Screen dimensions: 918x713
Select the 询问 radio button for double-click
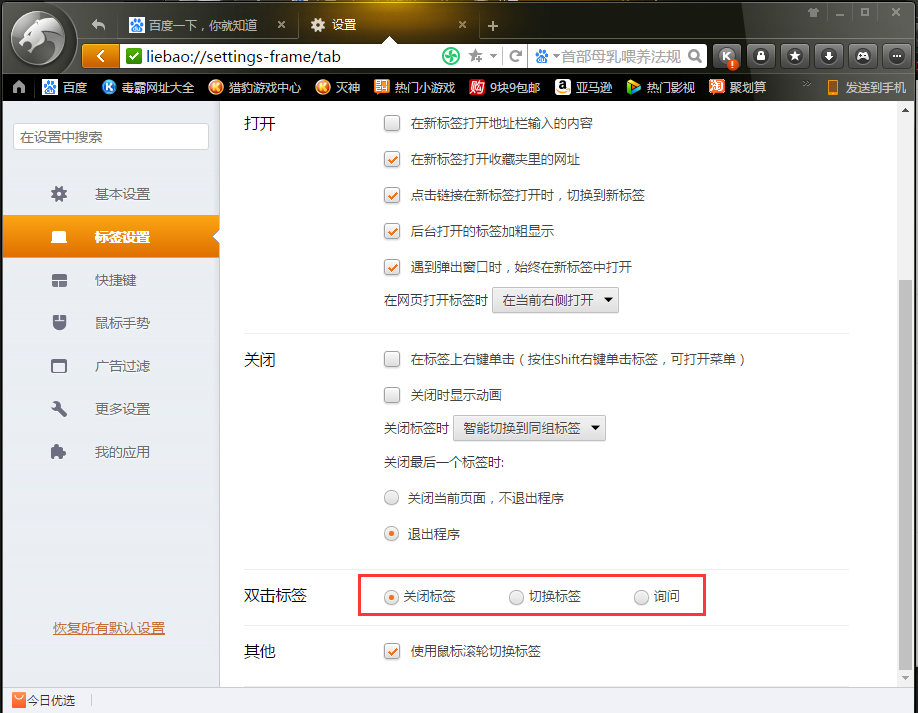(x=640, y=597)
